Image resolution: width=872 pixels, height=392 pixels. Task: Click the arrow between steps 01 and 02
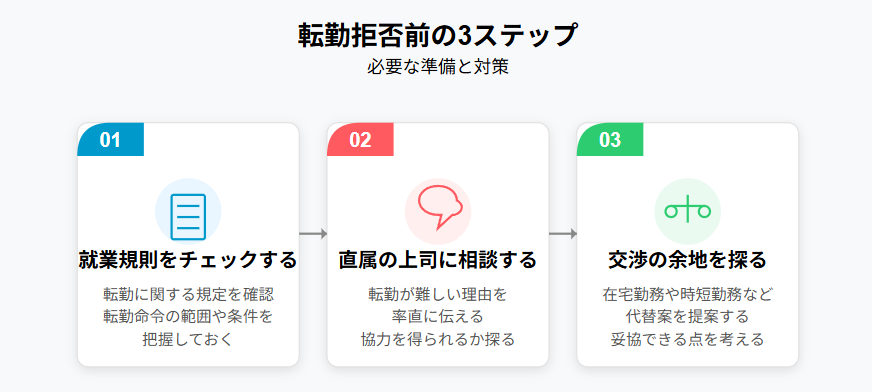coord(313,234)
